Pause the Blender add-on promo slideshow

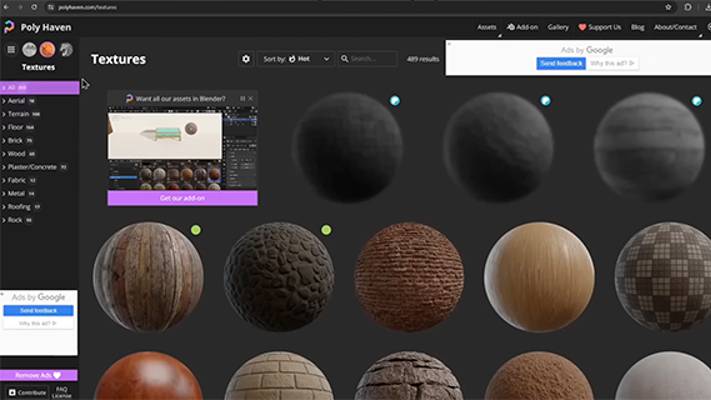[x=243, y=98]
